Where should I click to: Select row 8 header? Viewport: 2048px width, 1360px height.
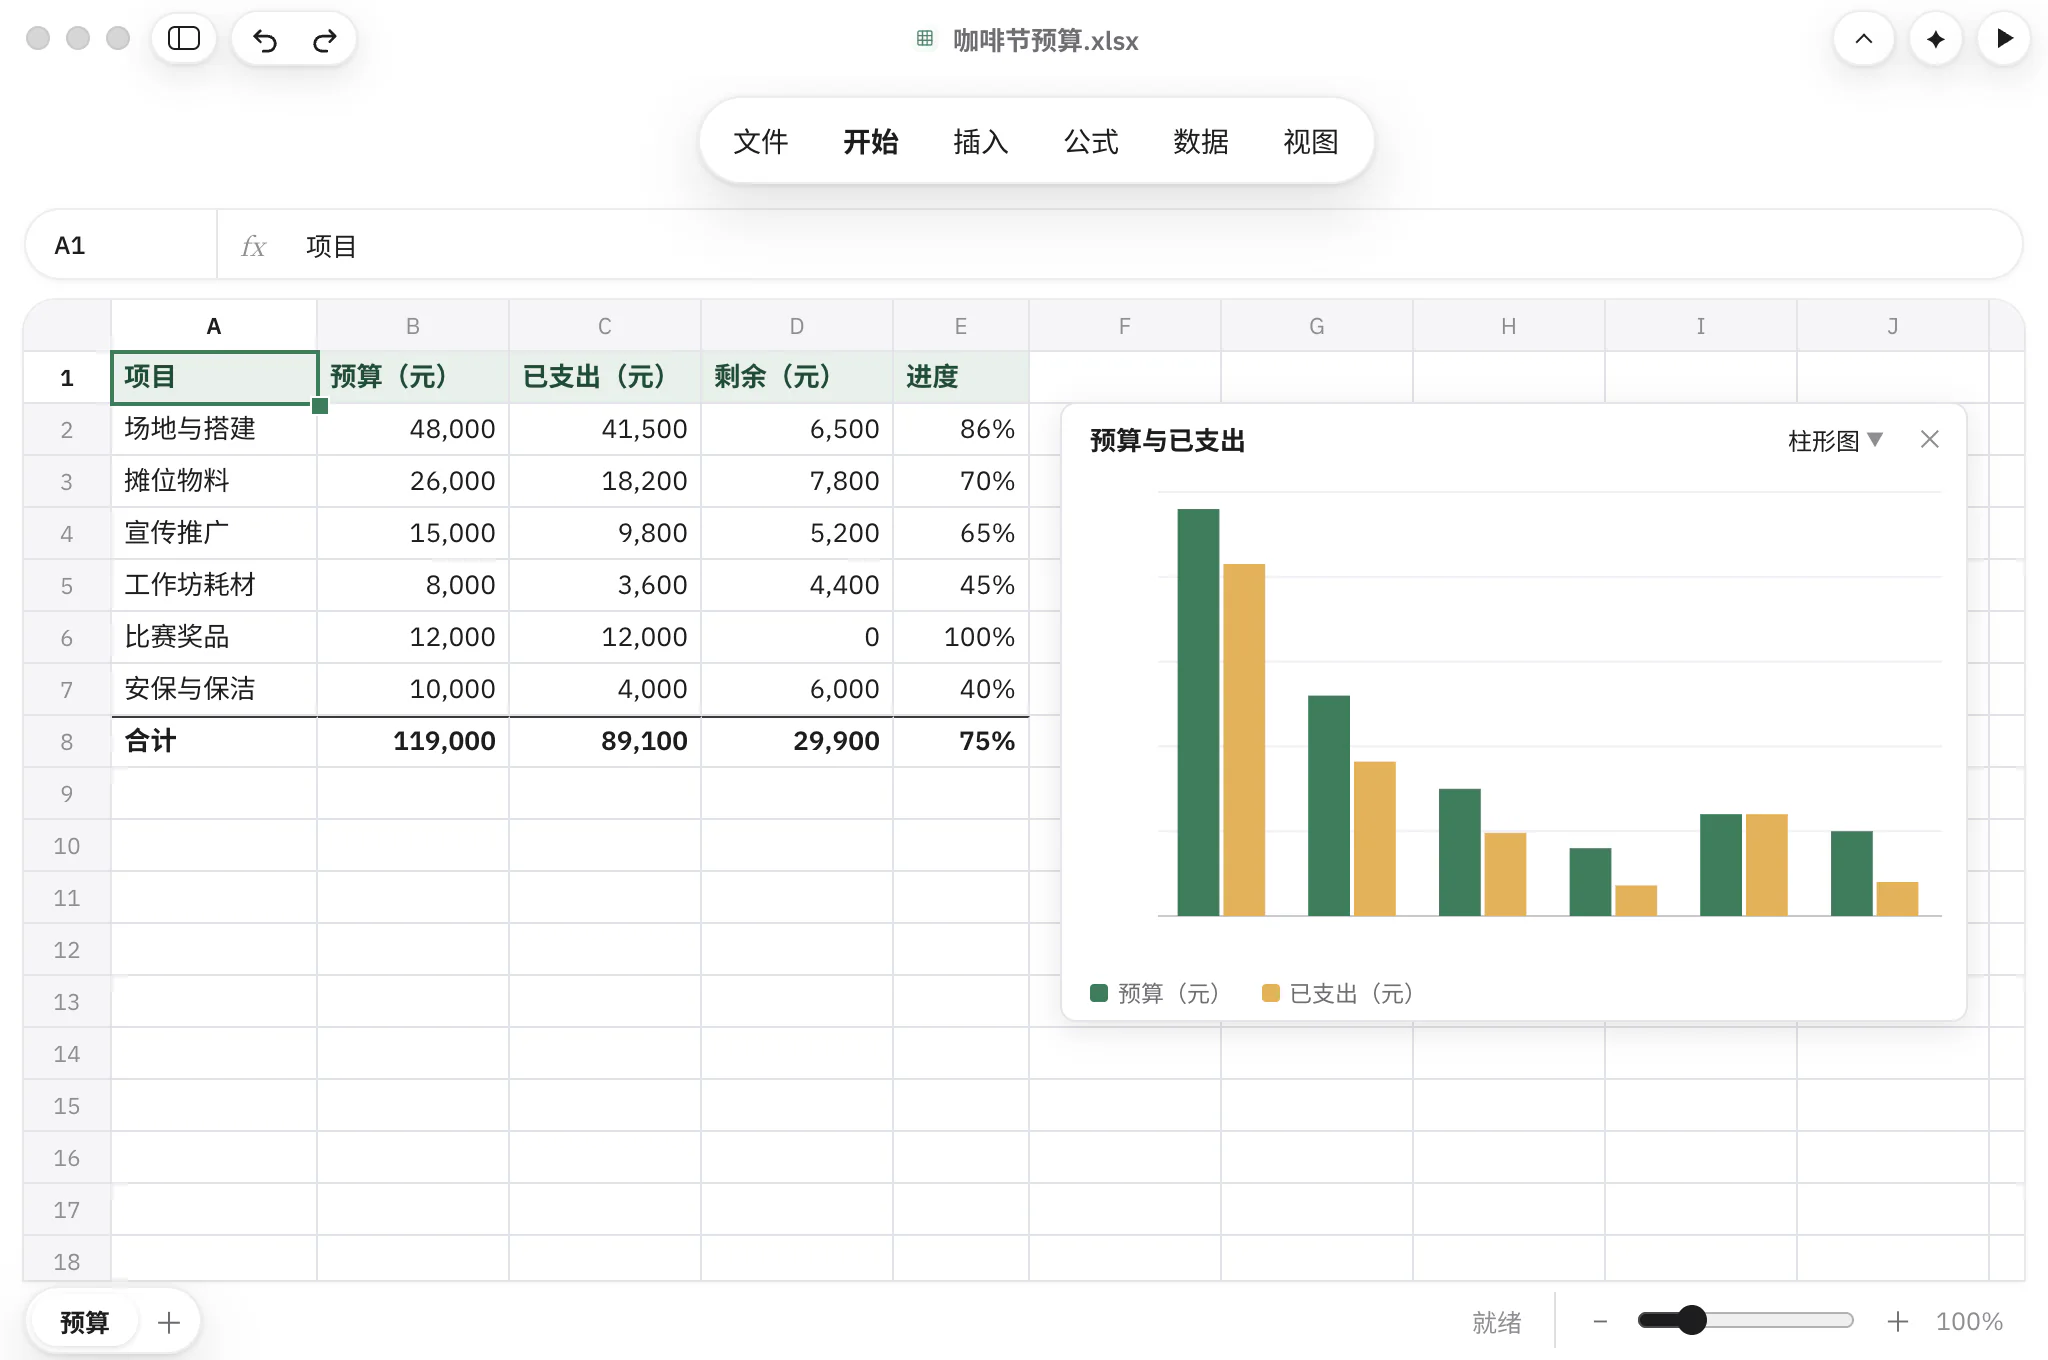coord(67,742)
